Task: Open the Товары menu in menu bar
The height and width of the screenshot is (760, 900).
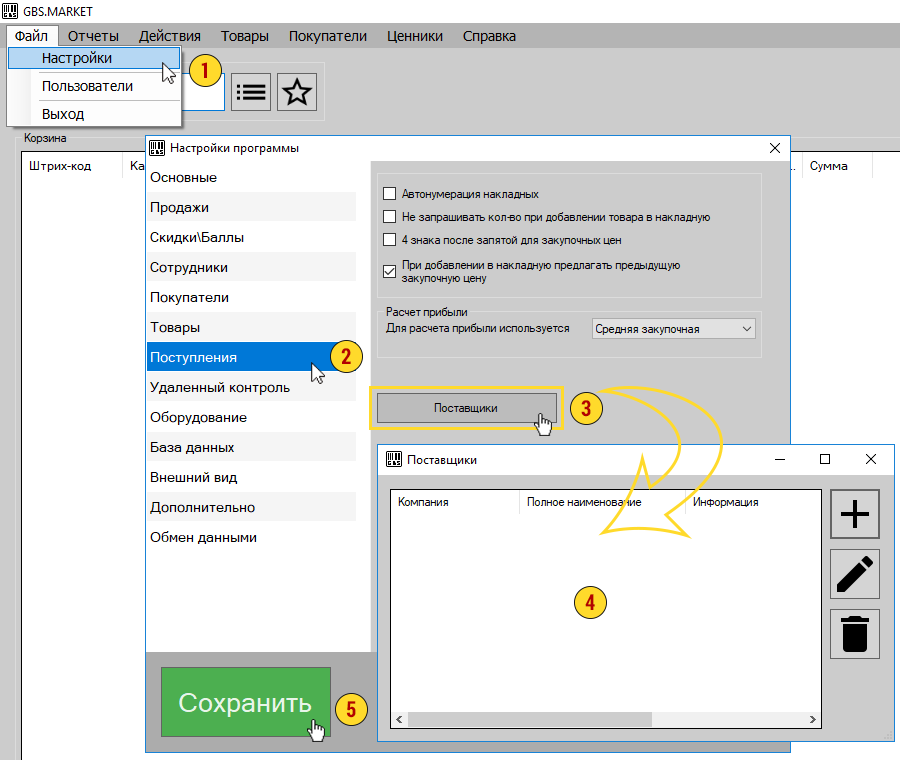Action: pos(245,36)
